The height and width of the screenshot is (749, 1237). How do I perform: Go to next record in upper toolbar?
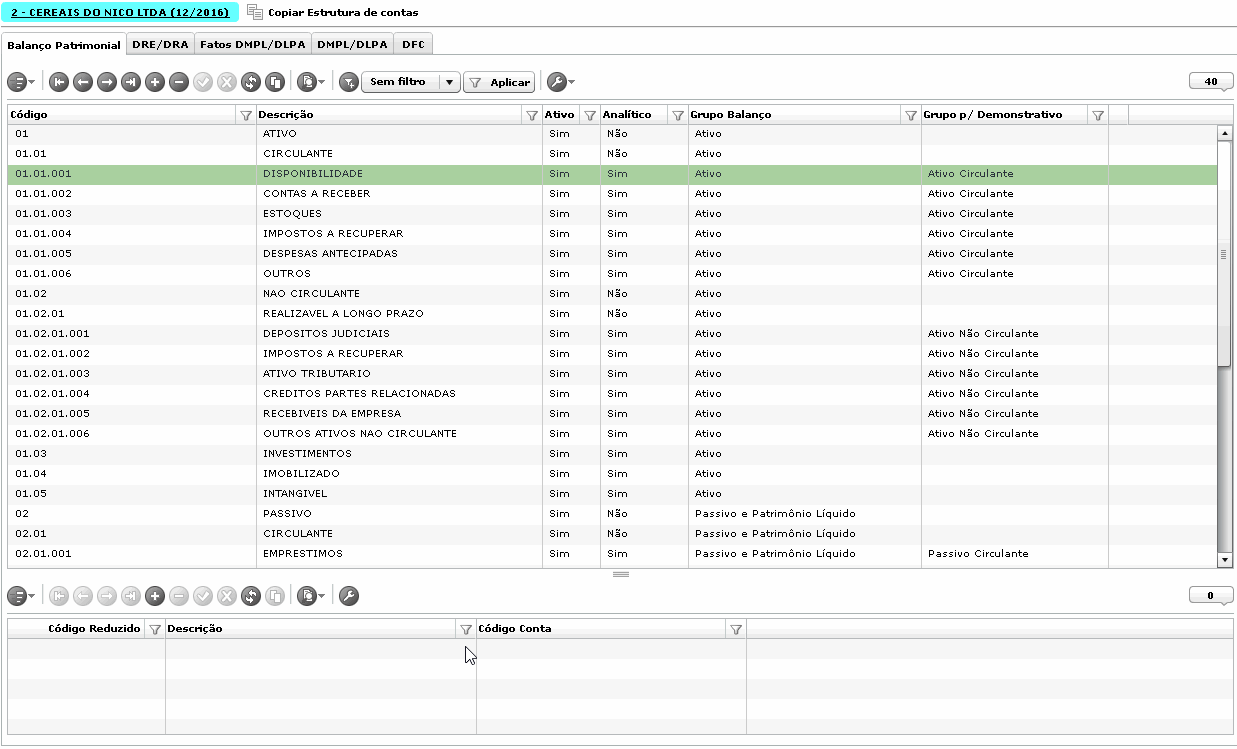(107, 82)
